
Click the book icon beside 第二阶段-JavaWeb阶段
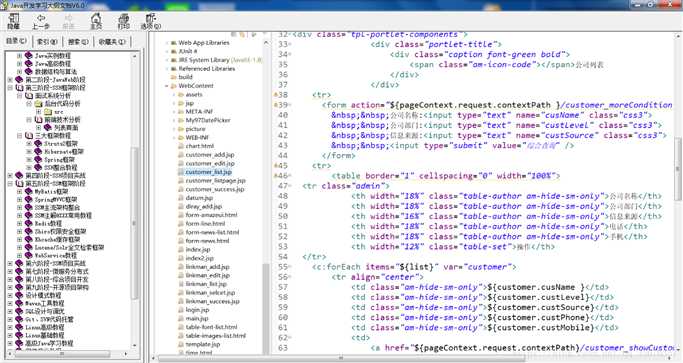[x=19, y=79]
